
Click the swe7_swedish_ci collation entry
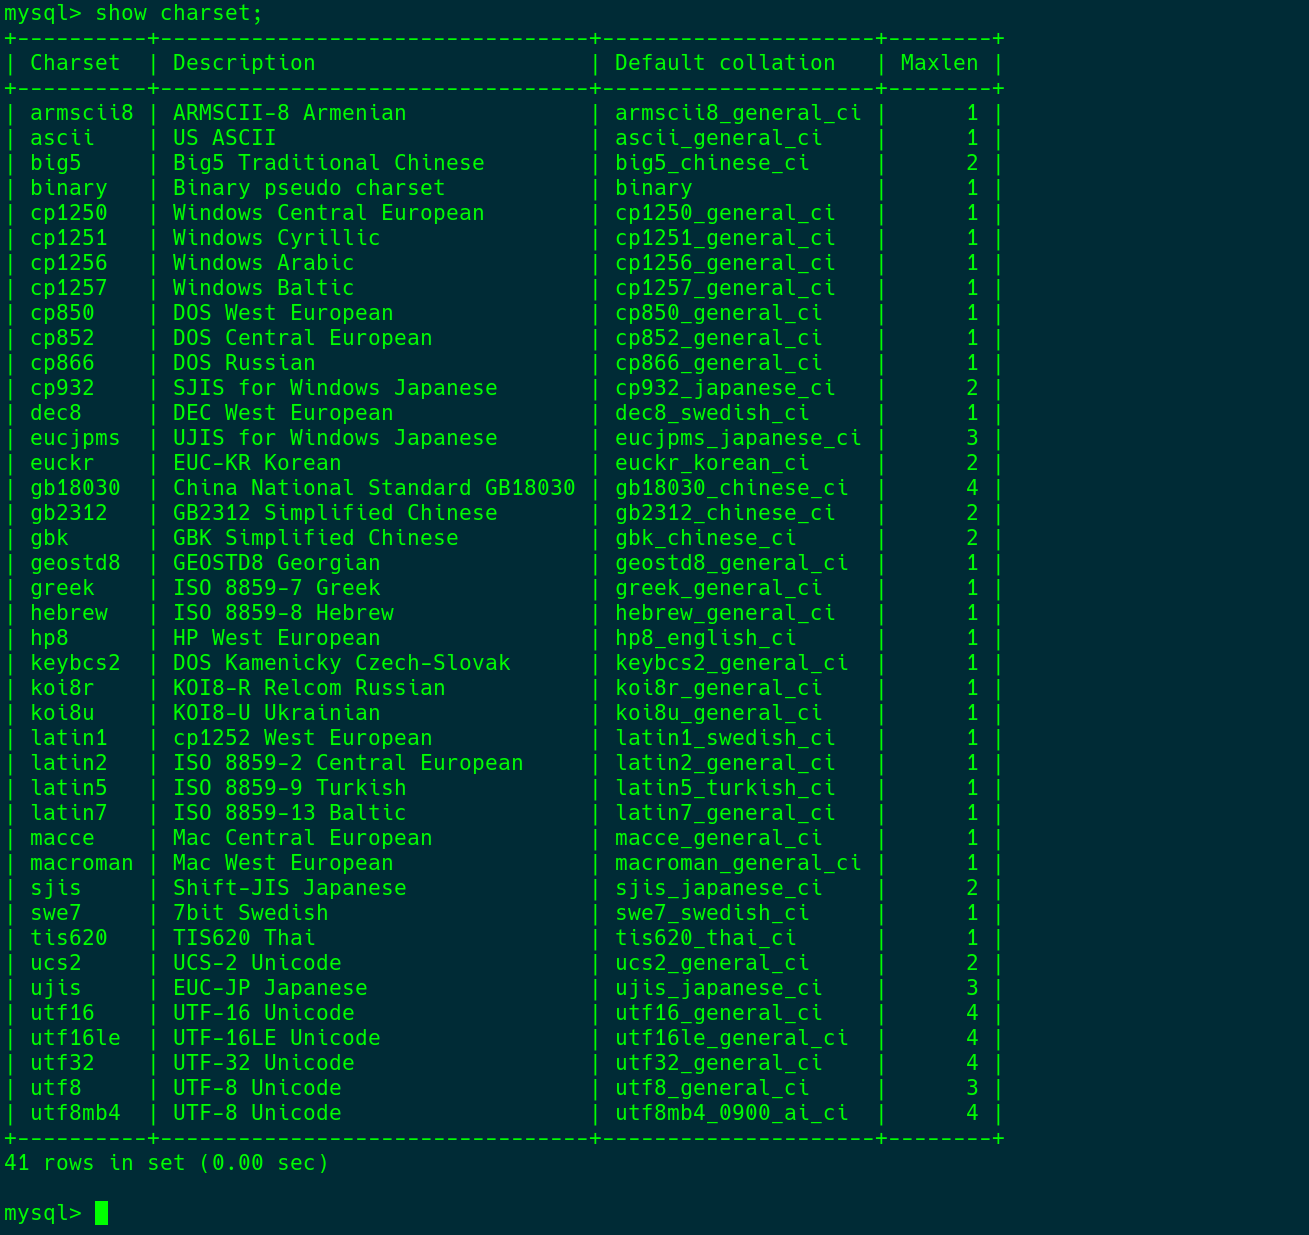(711, 912)
